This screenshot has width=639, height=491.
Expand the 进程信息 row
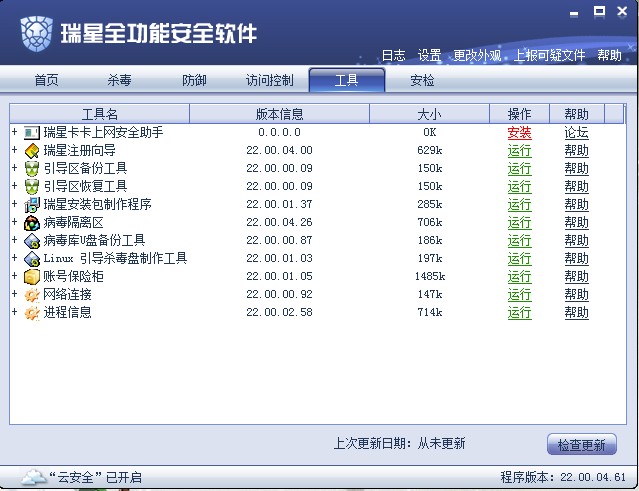pos(15,312)
